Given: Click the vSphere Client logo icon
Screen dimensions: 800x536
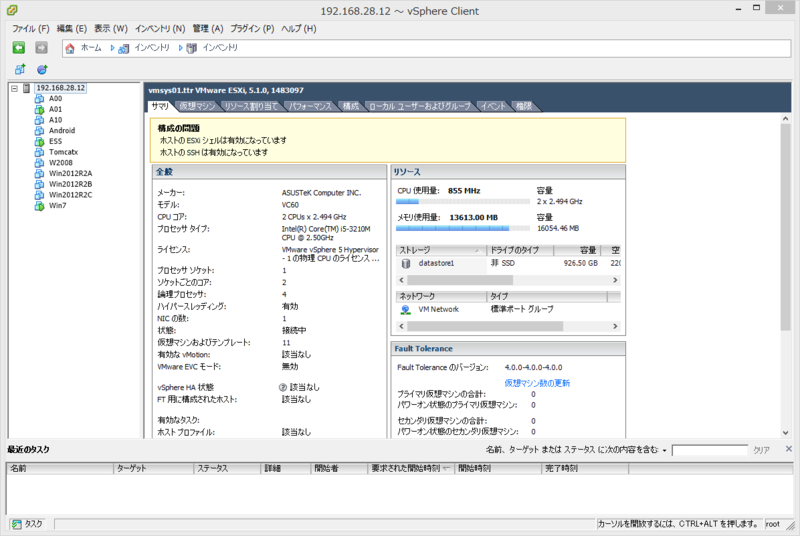Looking at the screenshot, I should [x=12, y=9].
